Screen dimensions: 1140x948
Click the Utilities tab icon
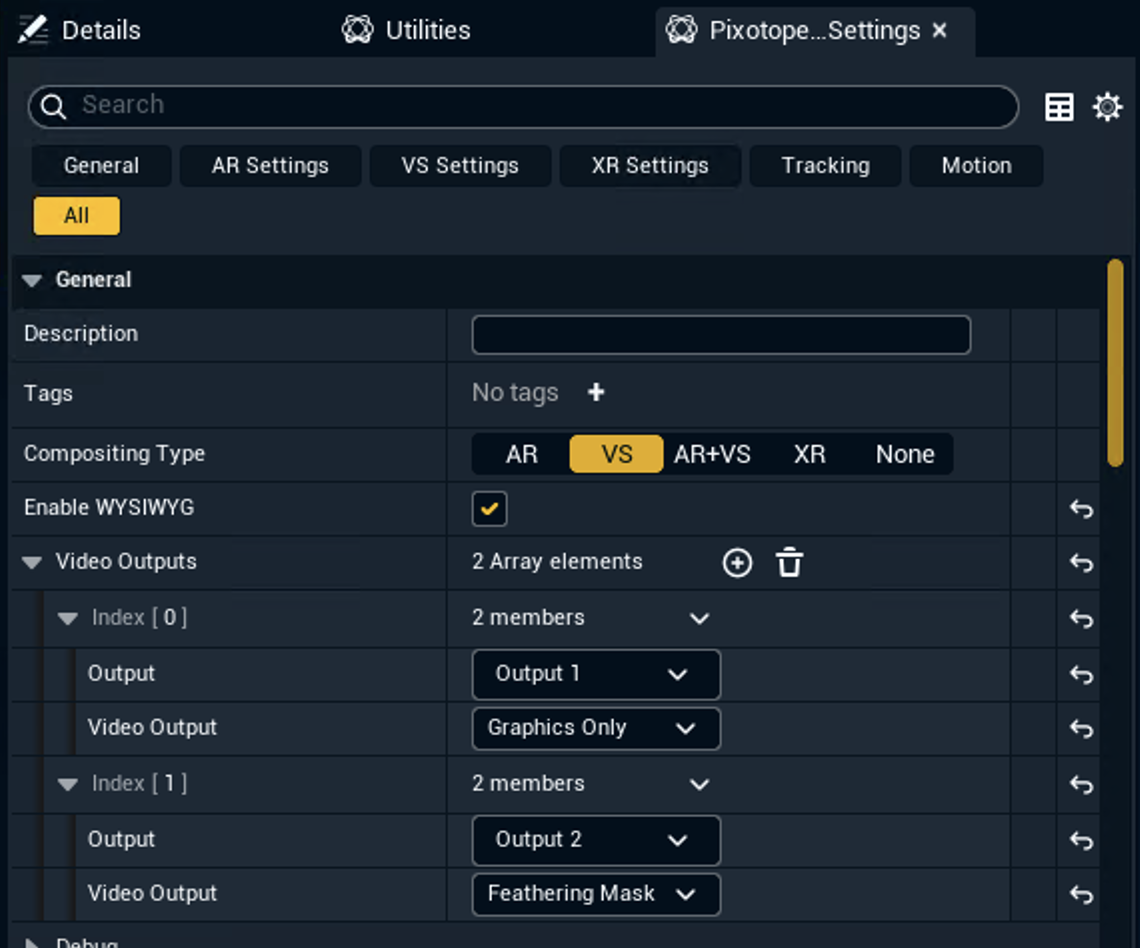tap(357, 30)
